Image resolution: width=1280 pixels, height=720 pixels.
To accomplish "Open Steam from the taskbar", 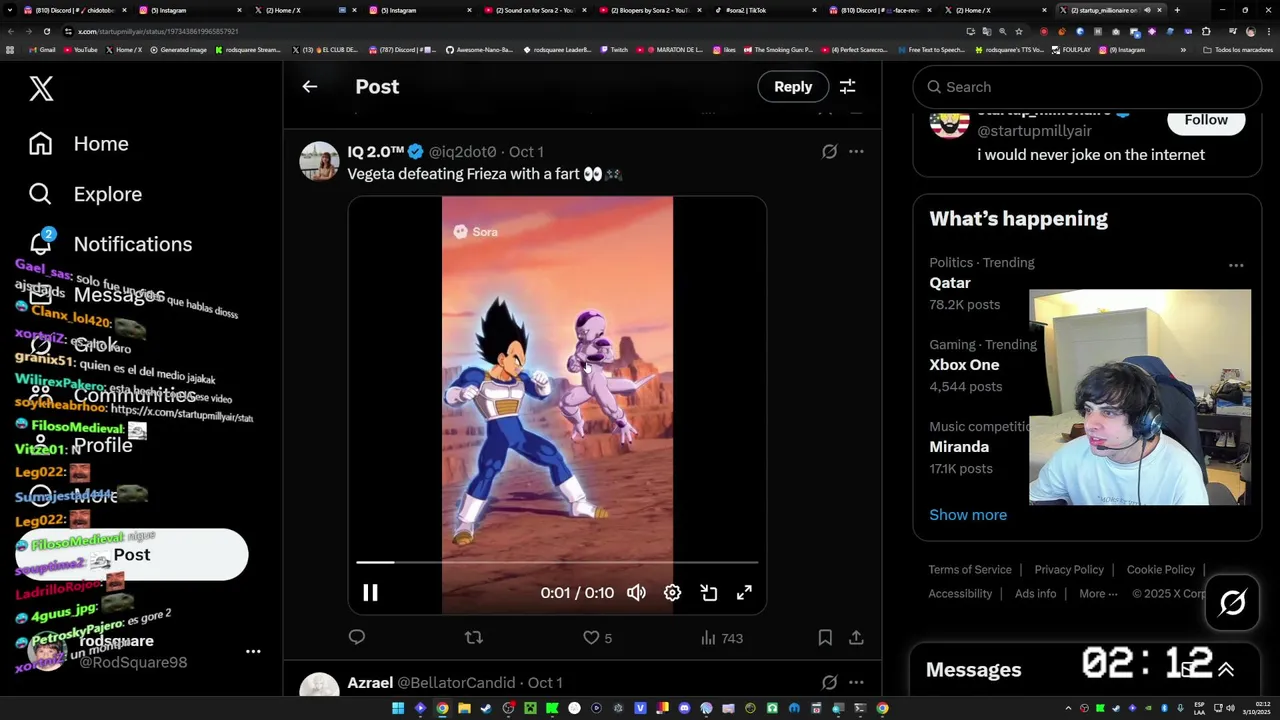I will (x=486, y=709).
